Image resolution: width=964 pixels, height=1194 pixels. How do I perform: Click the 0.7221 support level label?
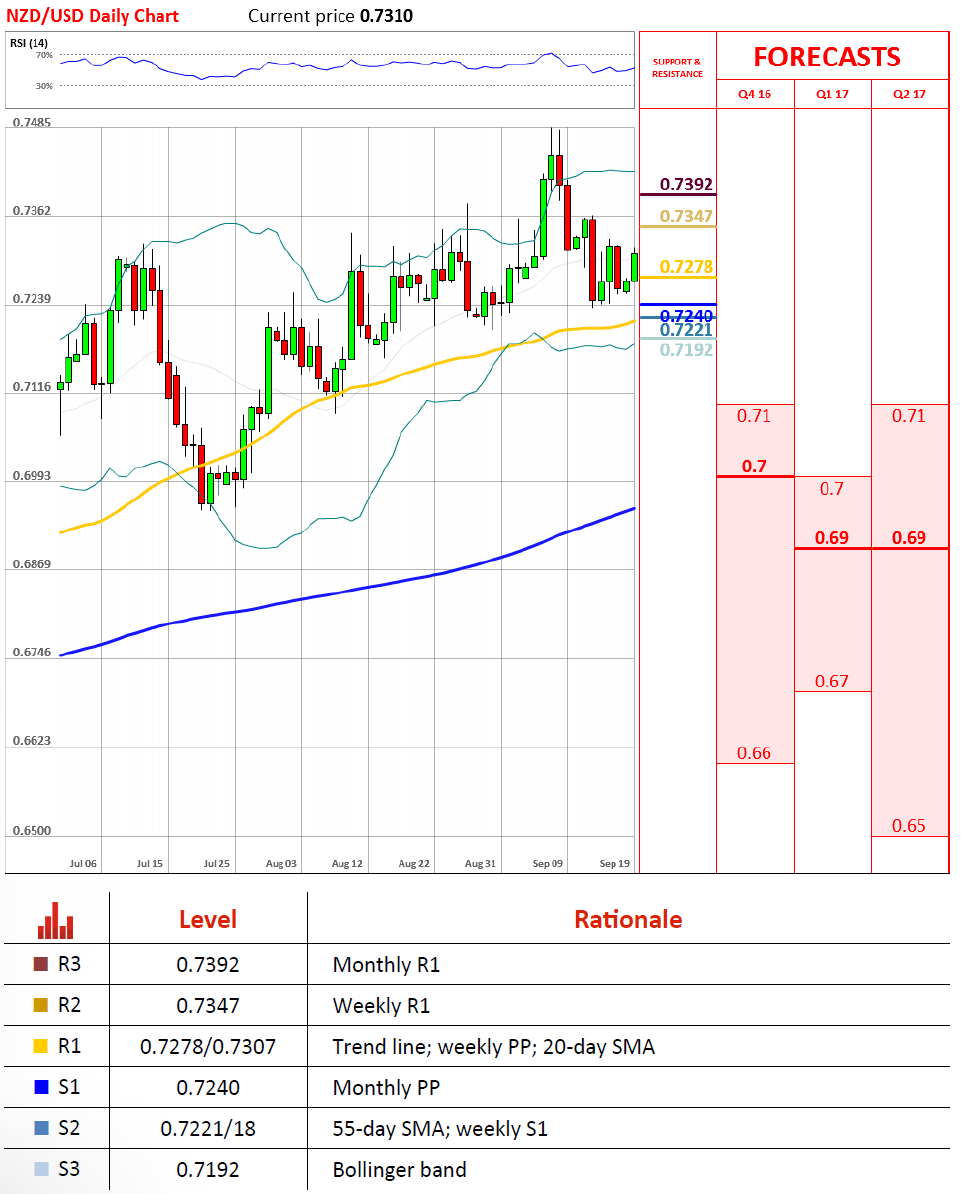point(686,330)
